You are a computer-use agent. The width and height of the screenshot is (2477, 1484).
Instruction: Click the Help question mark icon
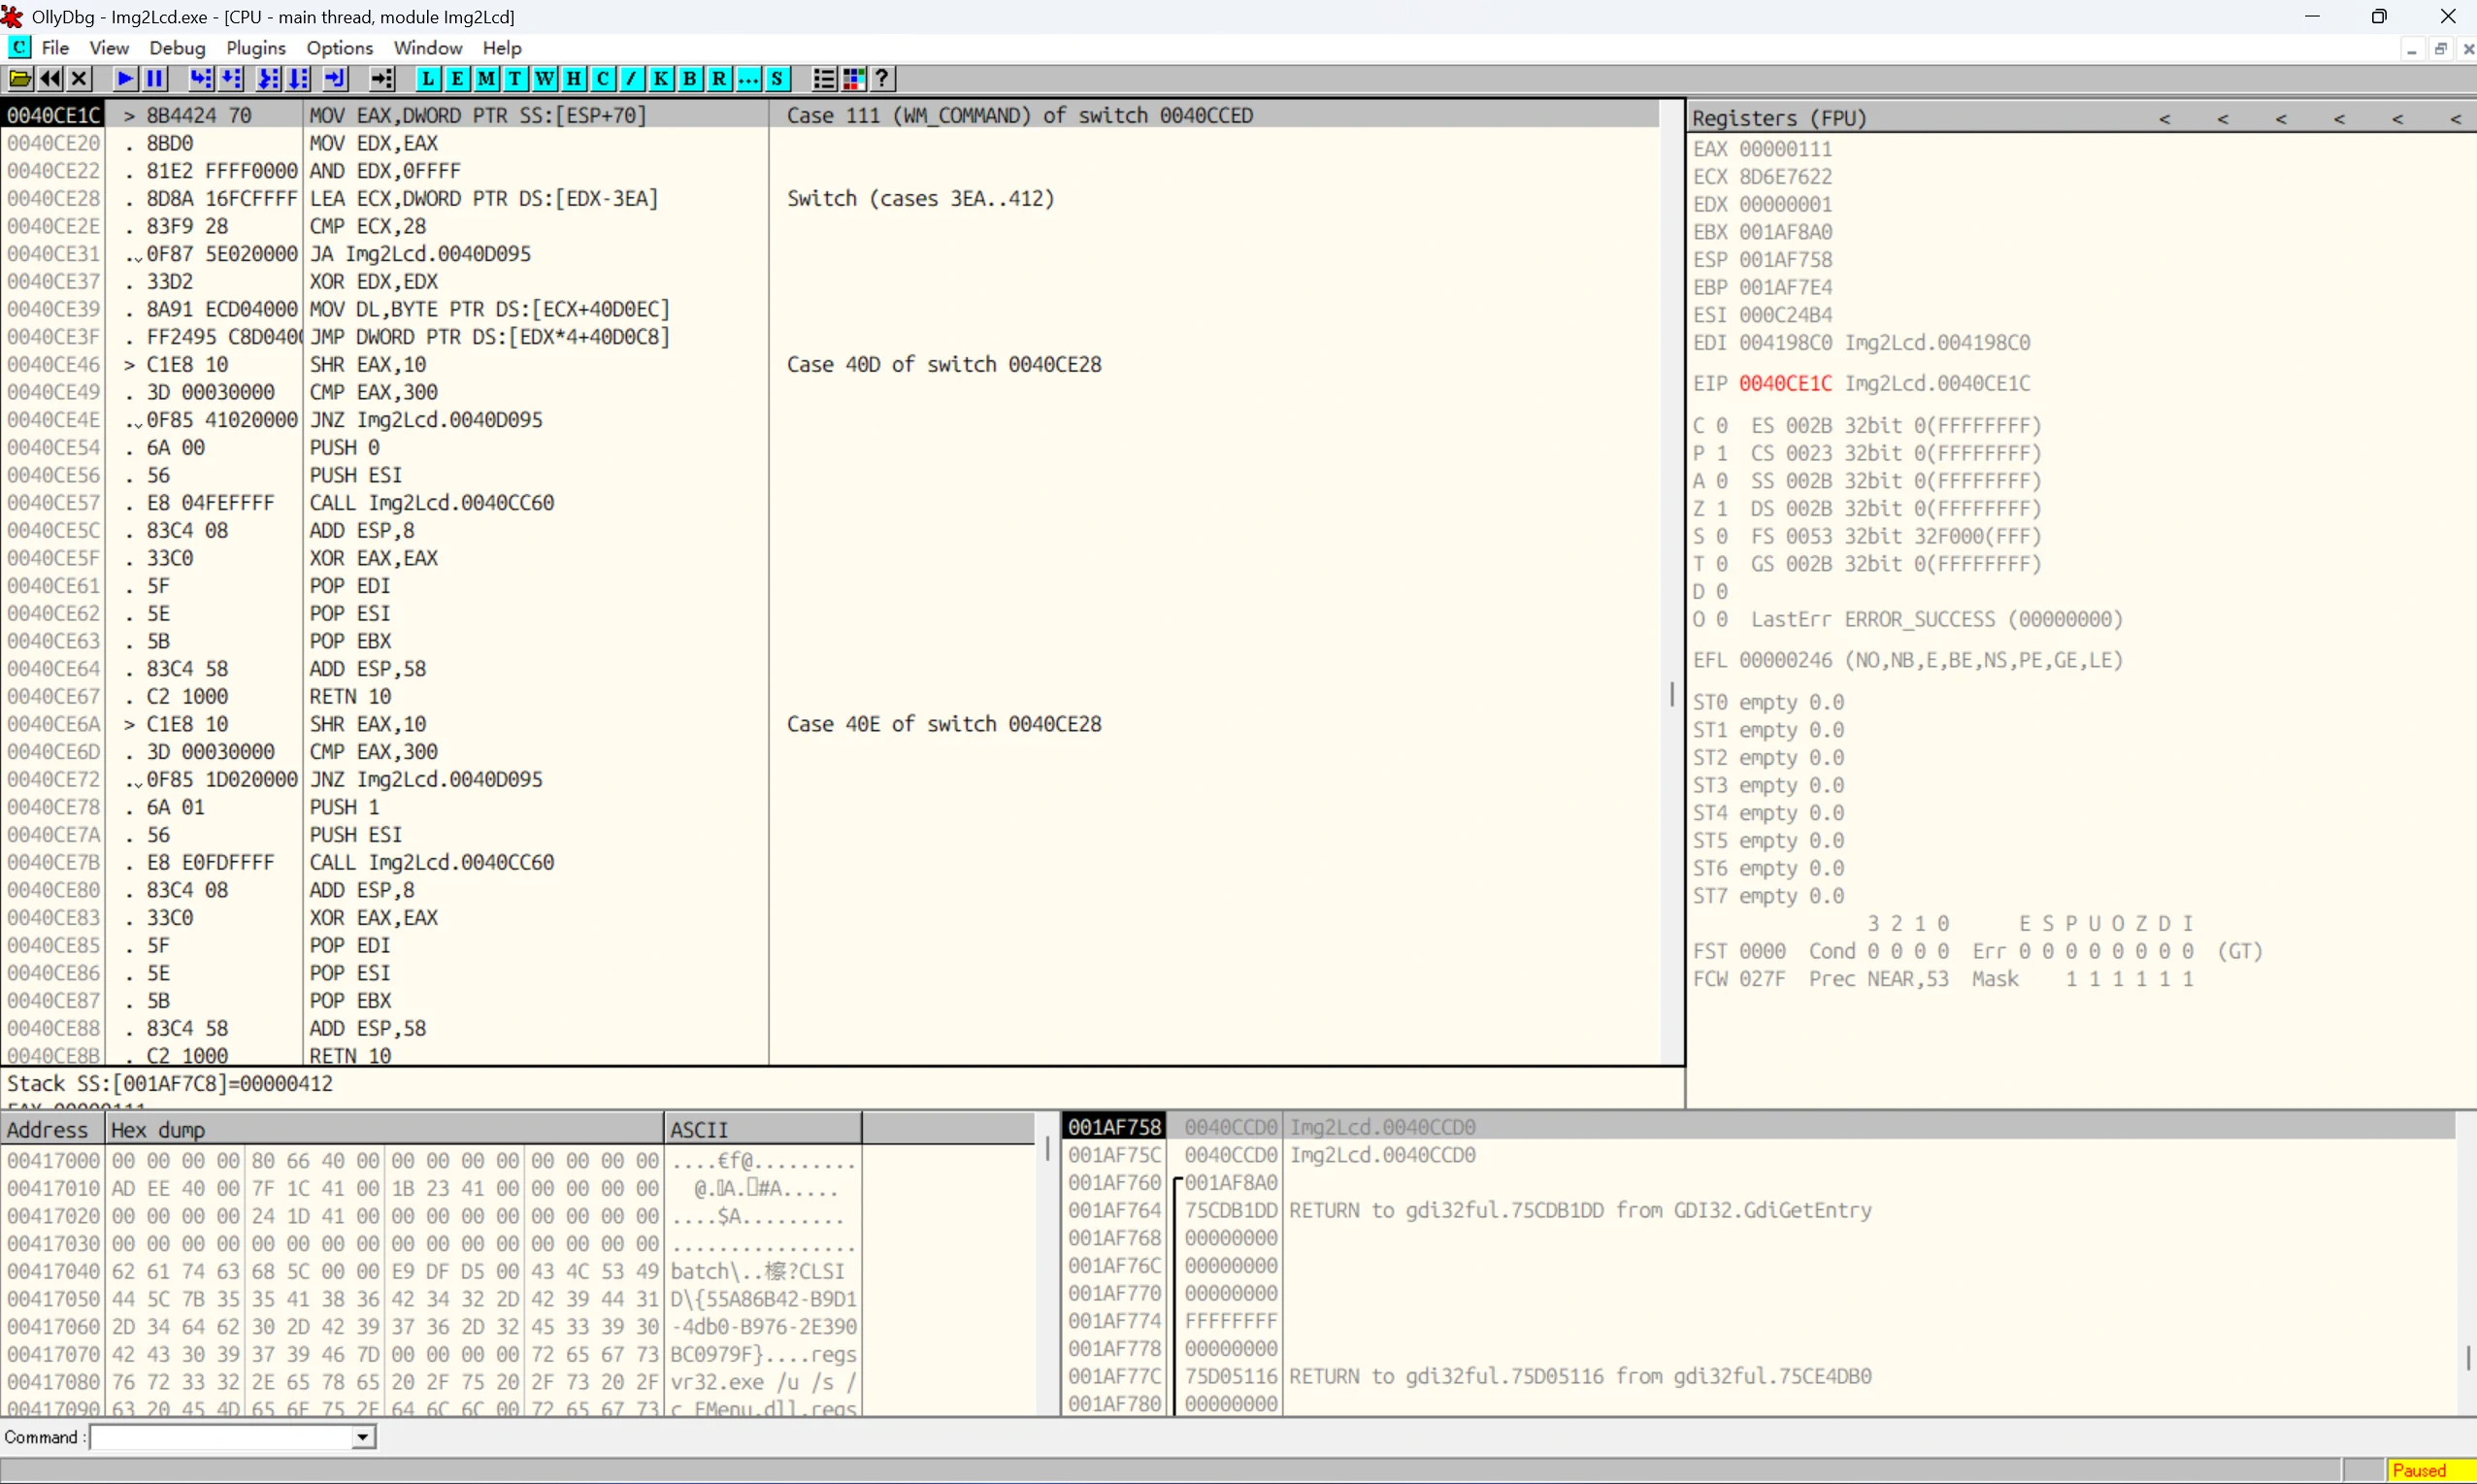tap(882, 79)
